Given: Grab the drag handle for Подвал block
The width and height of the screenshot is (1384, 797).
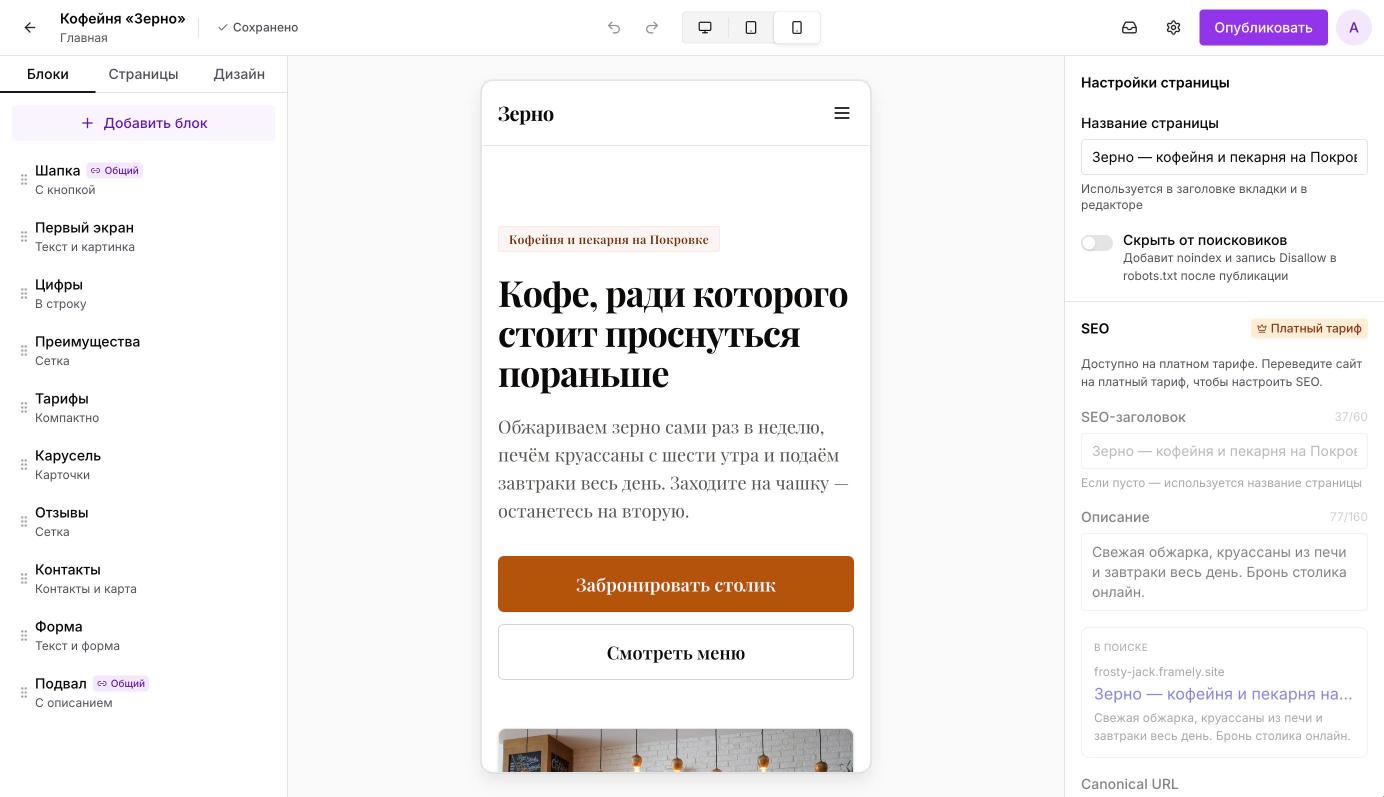Looking at the screenshot, I should pos(24,693).
